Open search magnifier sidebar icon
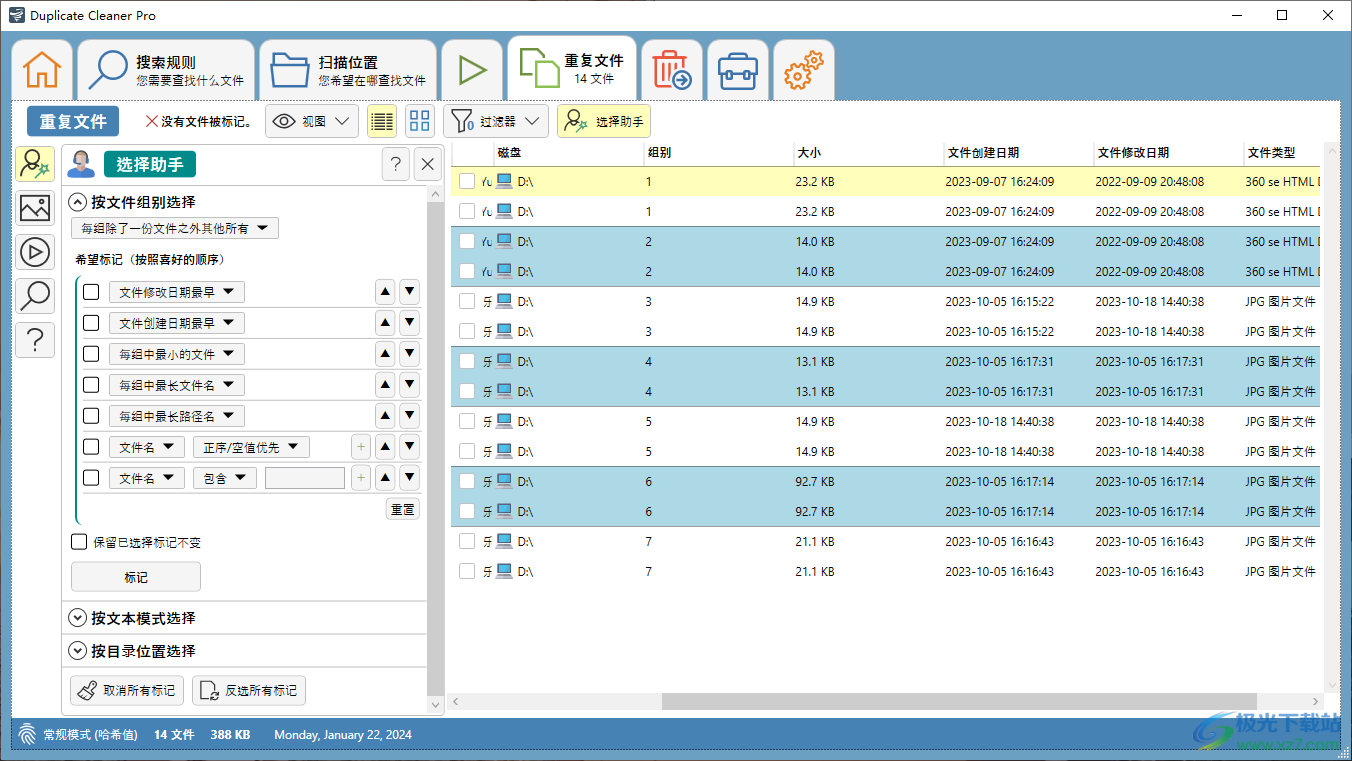The image size is (1352, 761). (x=35, y=296)
